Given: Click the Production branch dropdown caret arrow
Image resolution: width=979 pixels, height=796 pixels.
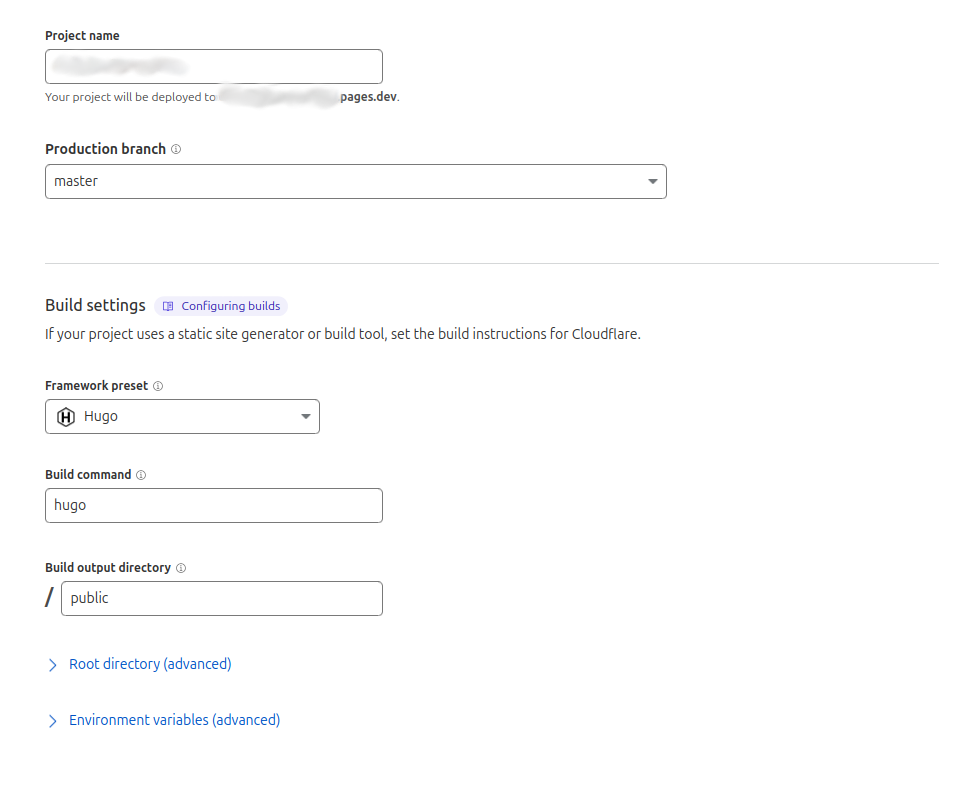Looking at the screenshot, I should coord(652,182).
